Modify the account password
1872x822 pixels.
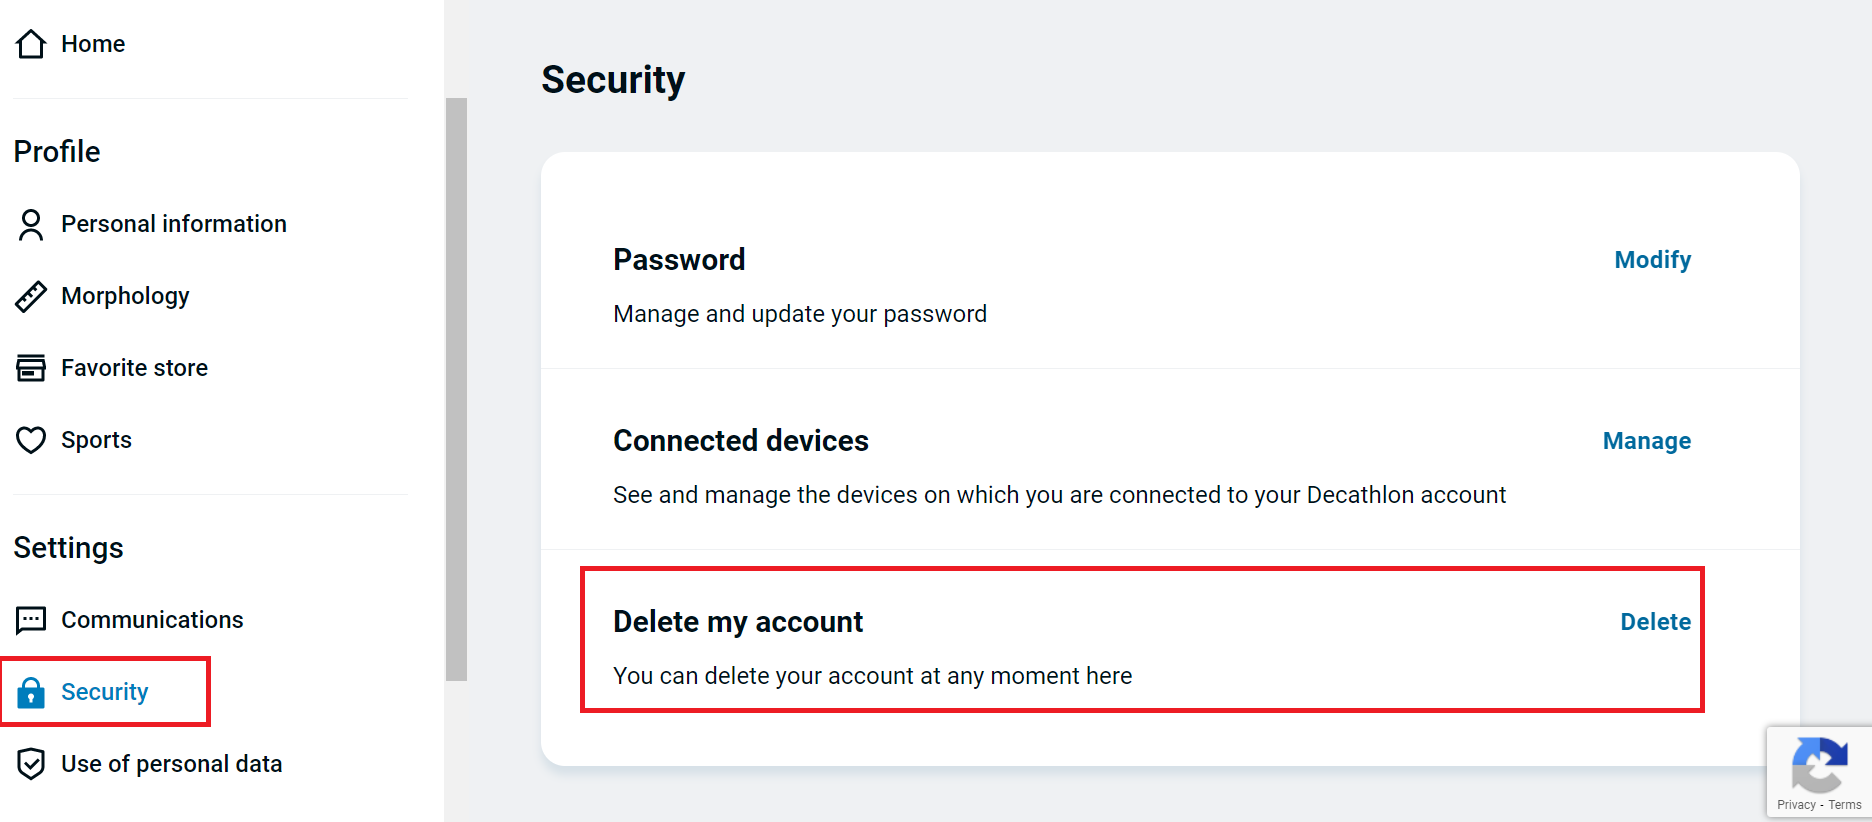click(x=1652, y=260)
